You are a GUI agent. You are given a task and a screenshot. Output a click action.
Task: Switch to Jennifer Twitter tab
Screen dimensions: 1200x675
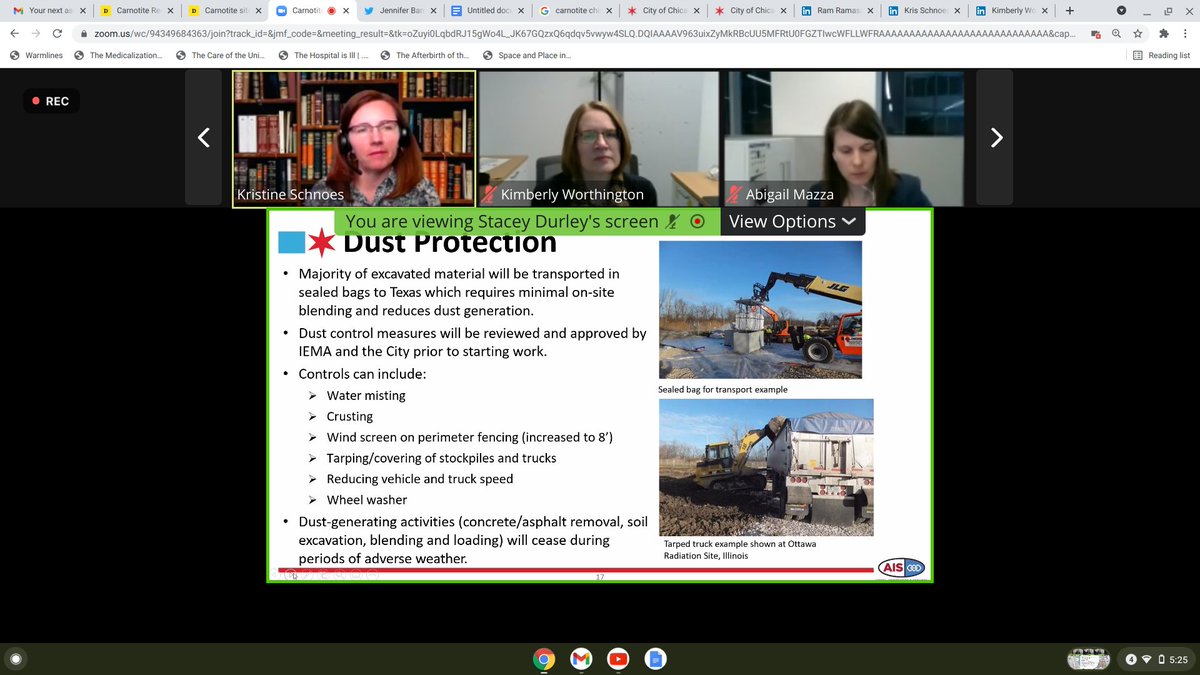[400, 11]
